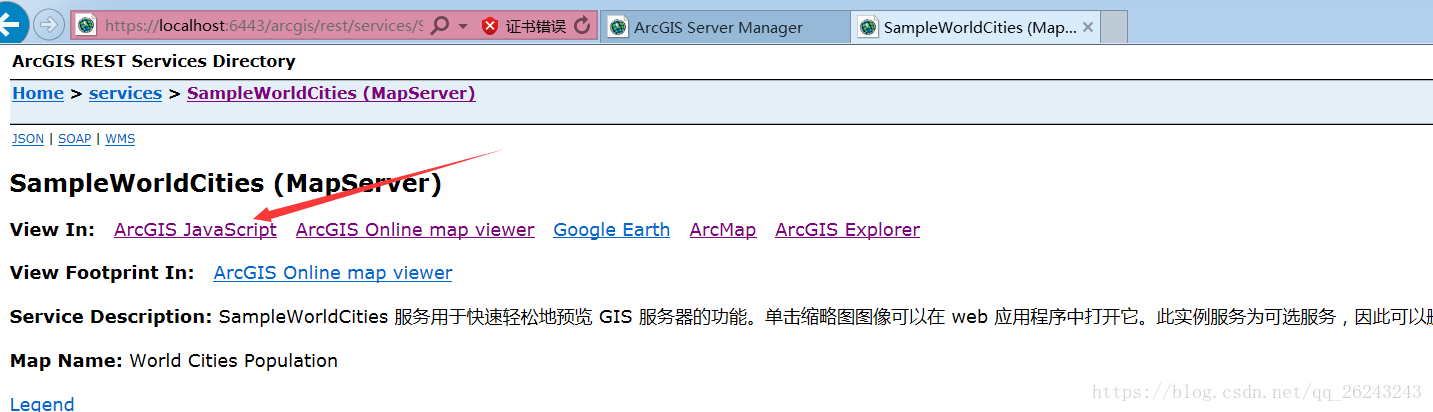Open the address bar dropdown arrow

(x=463, y=27)
